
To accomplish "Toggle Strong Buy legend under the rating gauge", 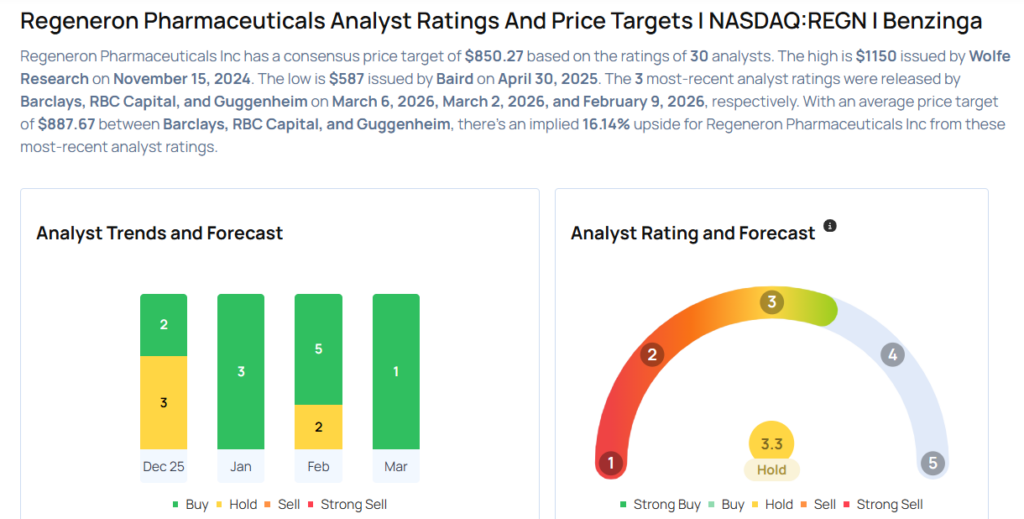I will (660, 505).
